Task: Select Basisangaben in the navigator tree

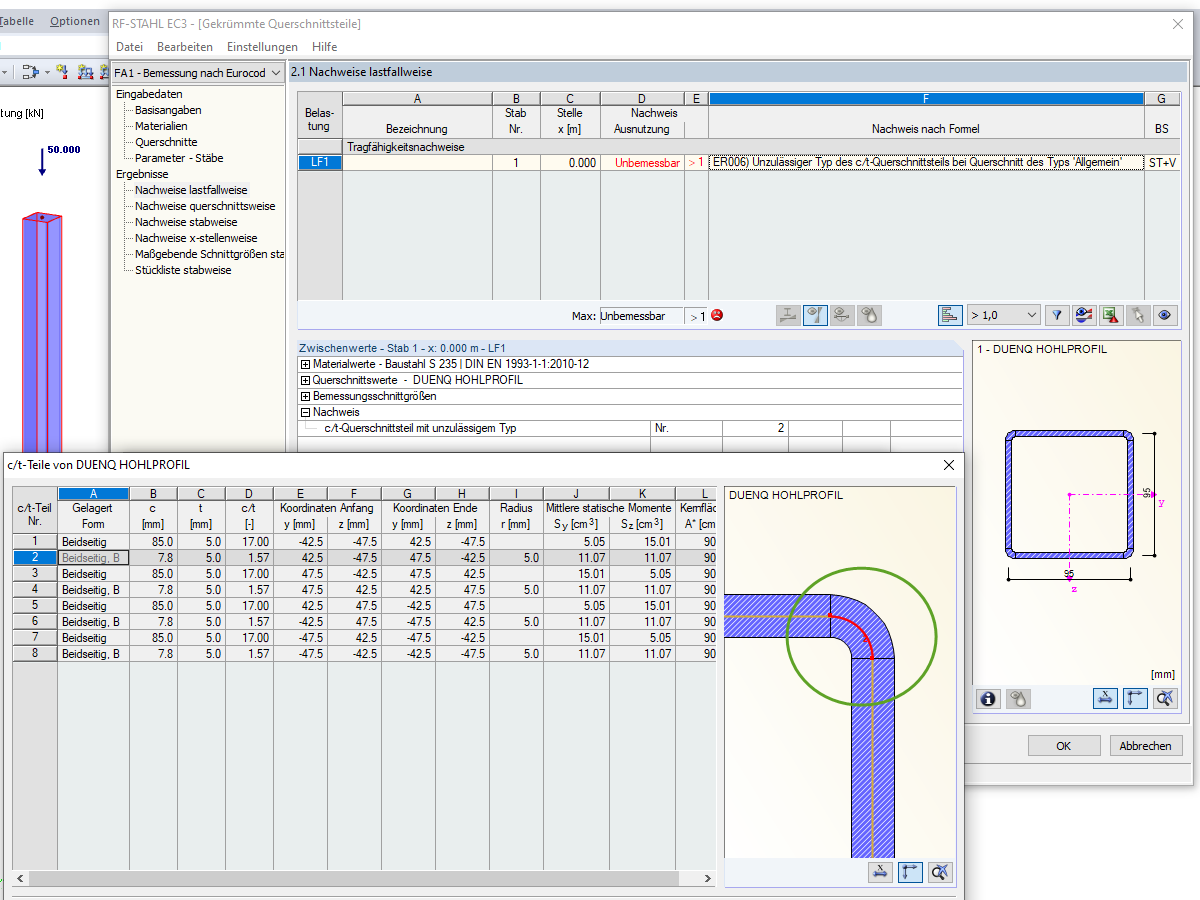Action: pos(168,110)
